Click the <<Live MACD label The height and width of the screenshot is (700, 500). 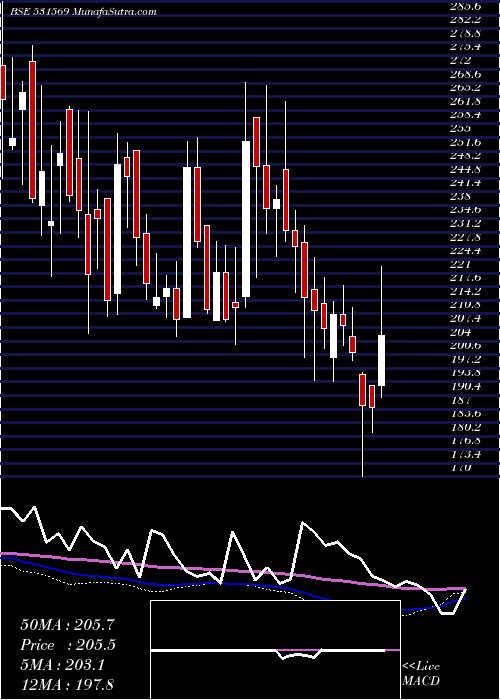click(421, 674)
